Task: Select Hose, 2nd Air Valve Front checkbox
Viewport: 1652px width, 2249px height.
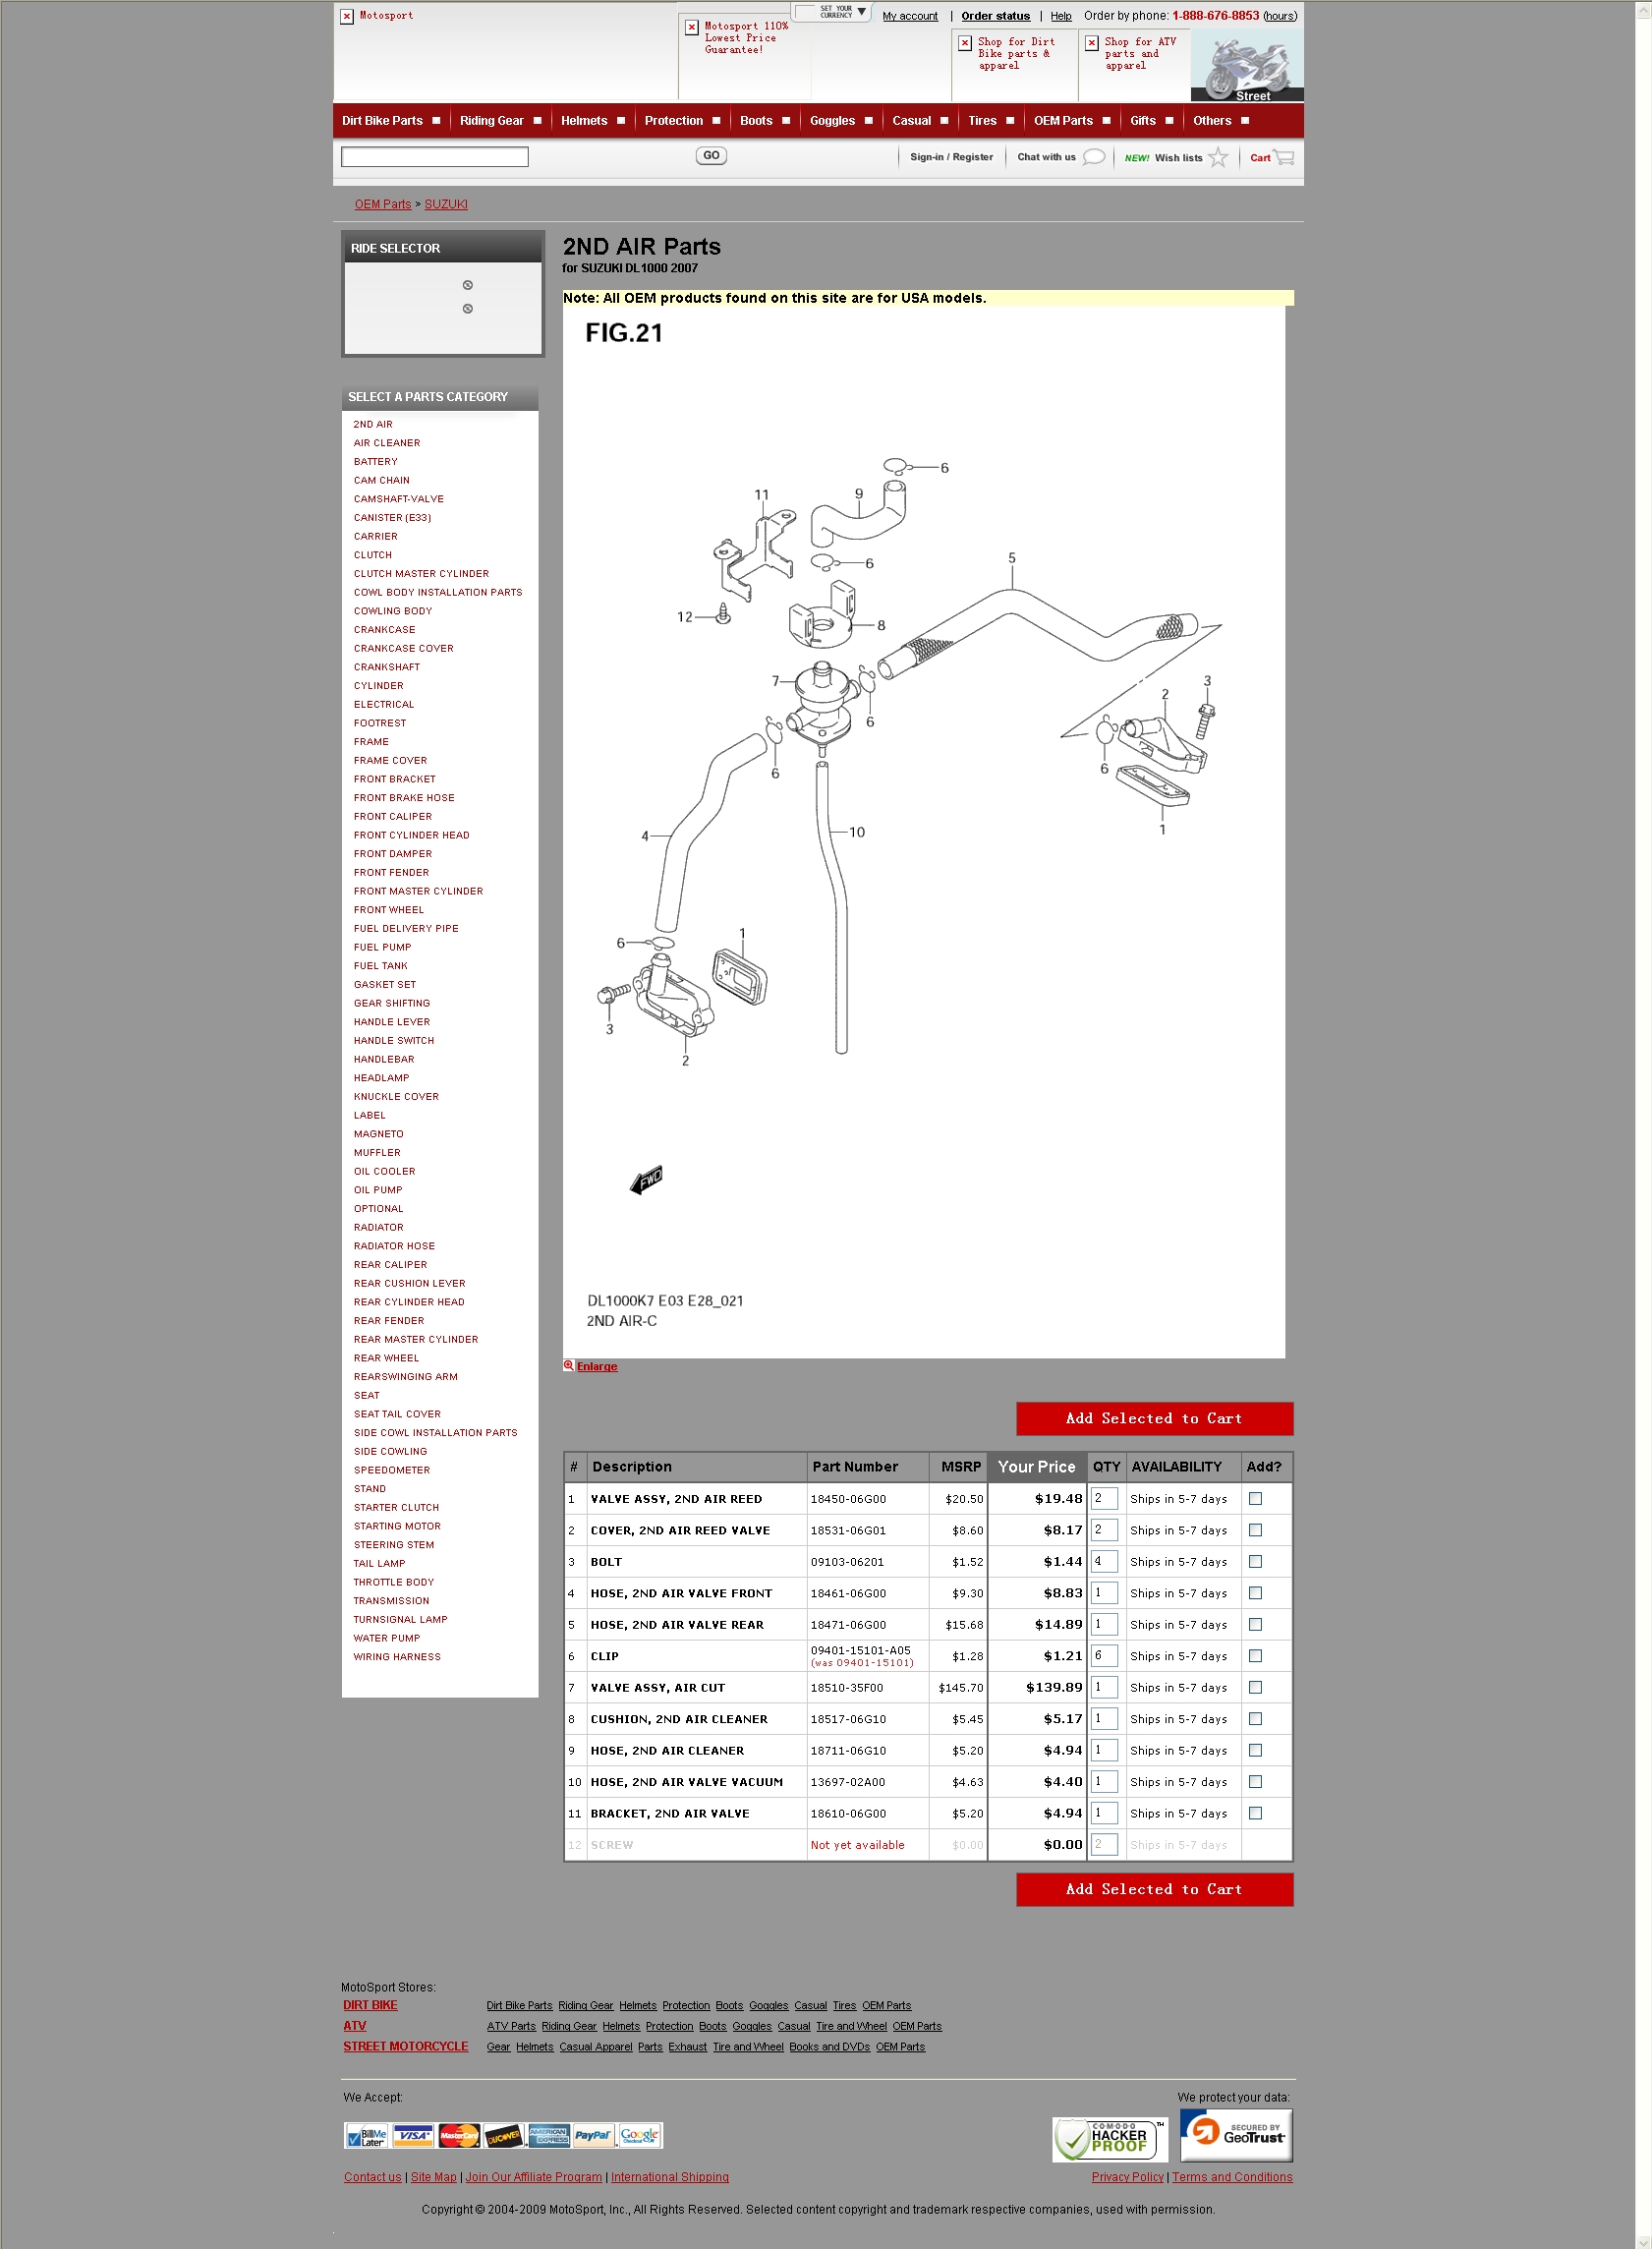Action: 1255,1593
